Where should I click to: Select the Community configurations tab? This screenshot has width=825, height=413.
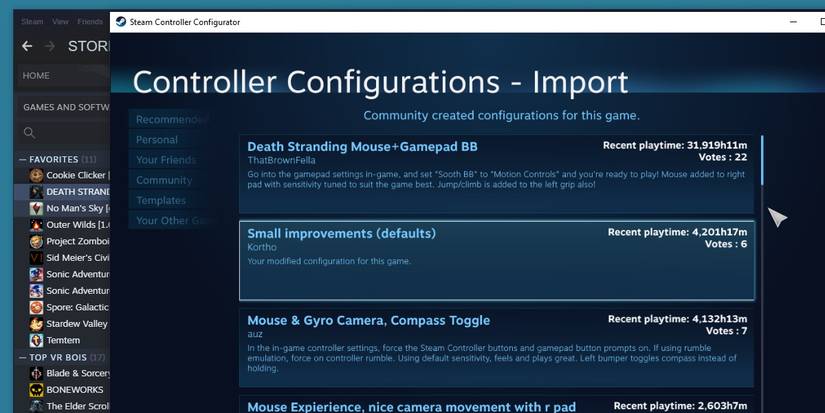pos(172,180)
